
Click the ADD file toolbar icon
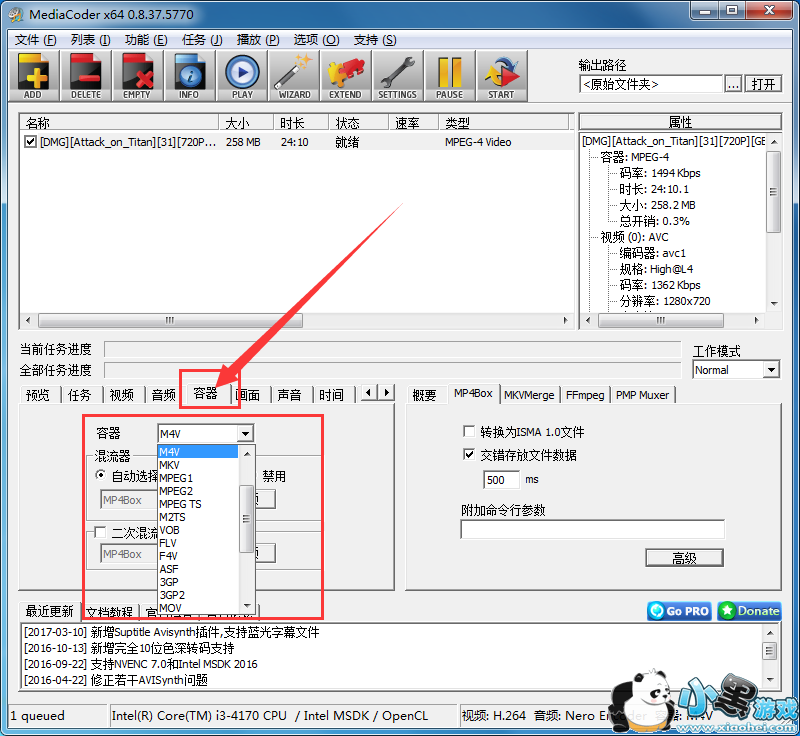[x=34, y=76]
